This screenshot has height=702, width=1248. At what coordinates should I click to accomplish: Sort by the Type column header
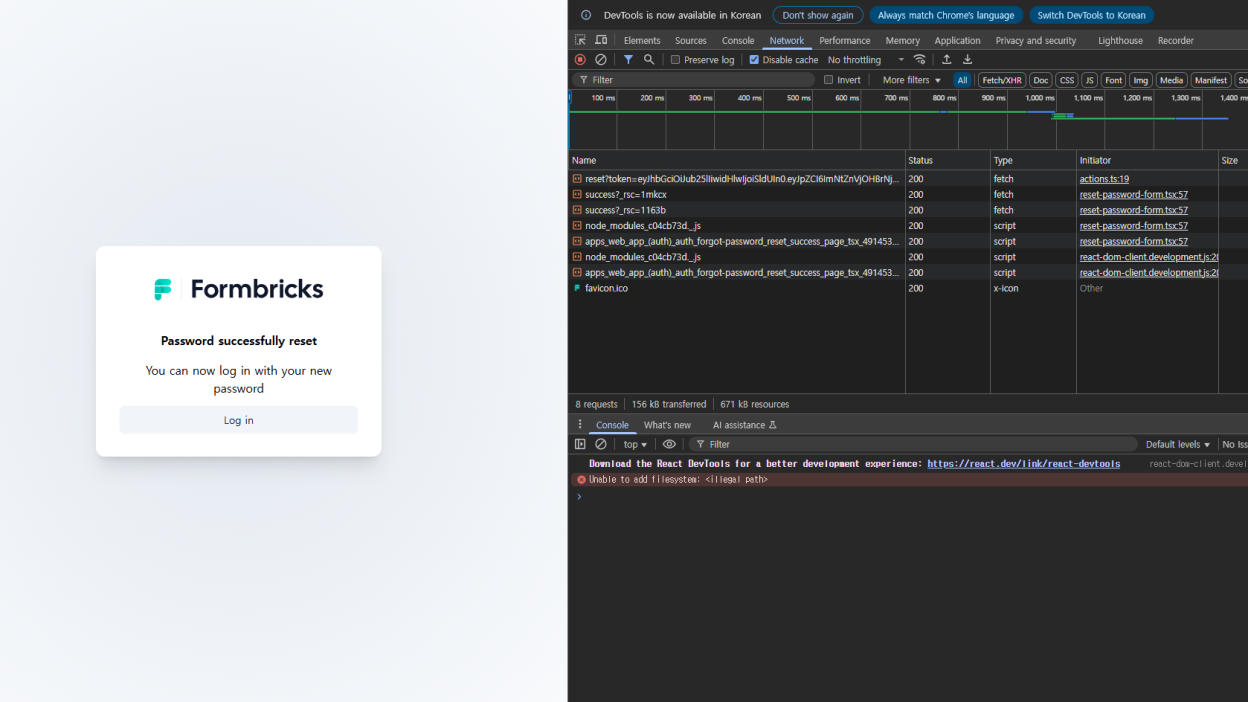[x=1033, y=160]
